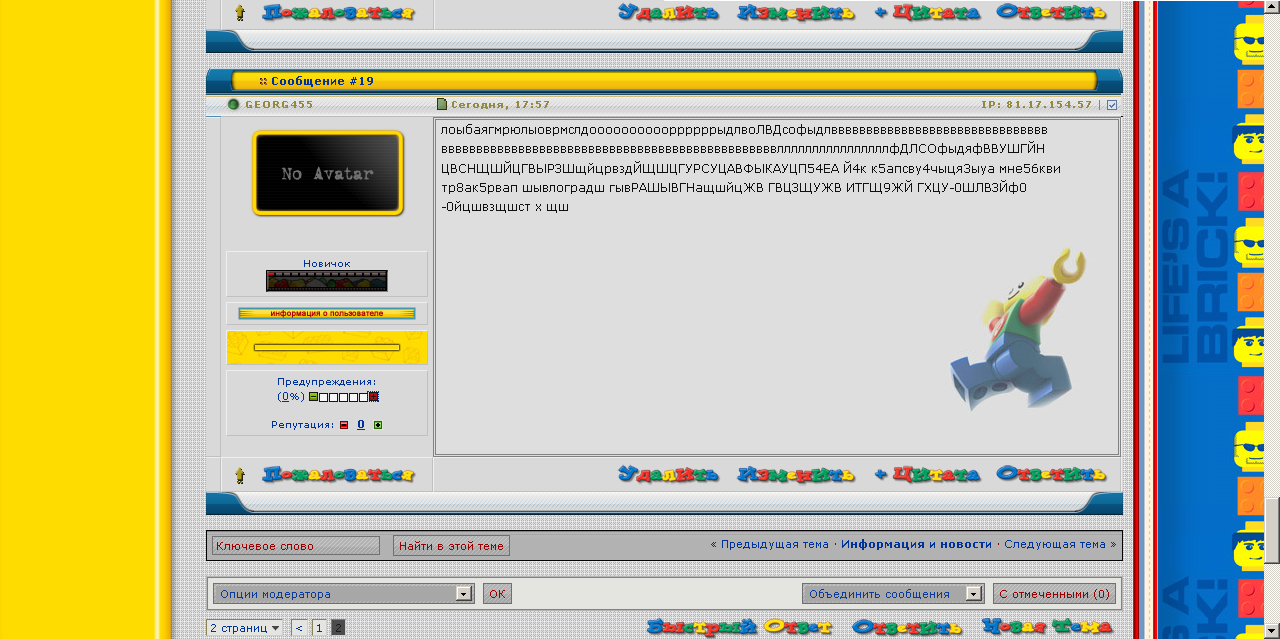
Task: Click the Найти в этой теме button
Action: (451, 546)
